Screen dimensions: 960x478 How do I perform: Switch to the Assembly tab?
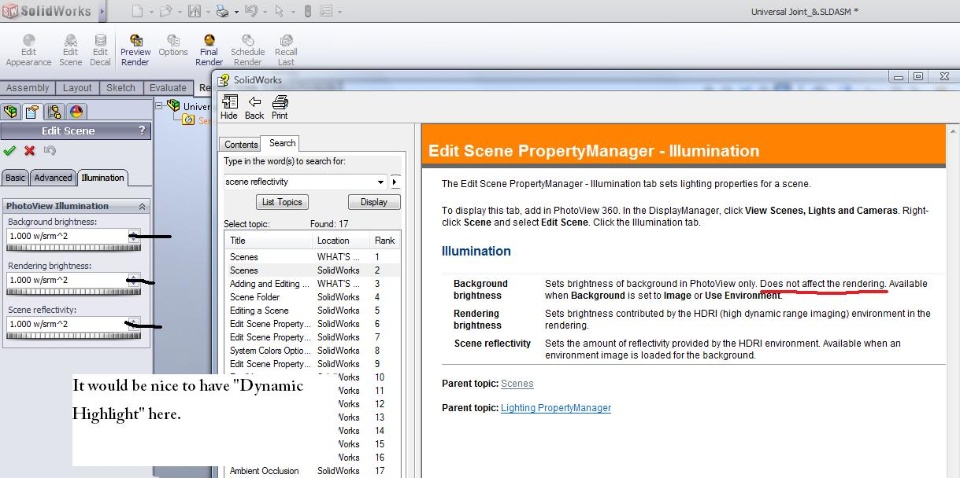[28, 88]
